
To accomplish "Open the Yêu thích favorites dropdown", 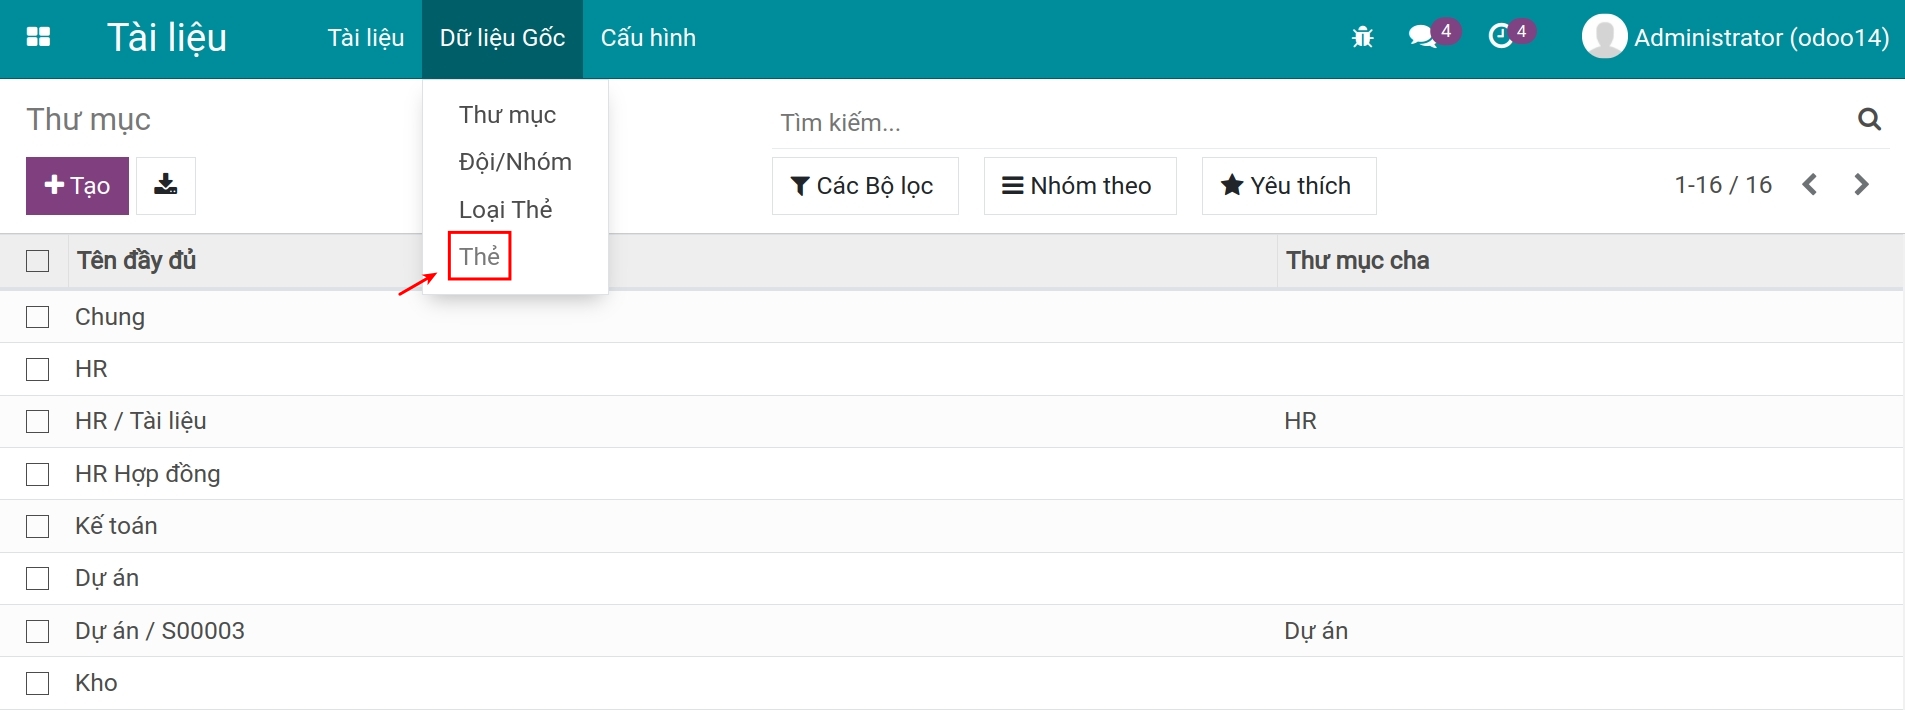I will 1289,185.
